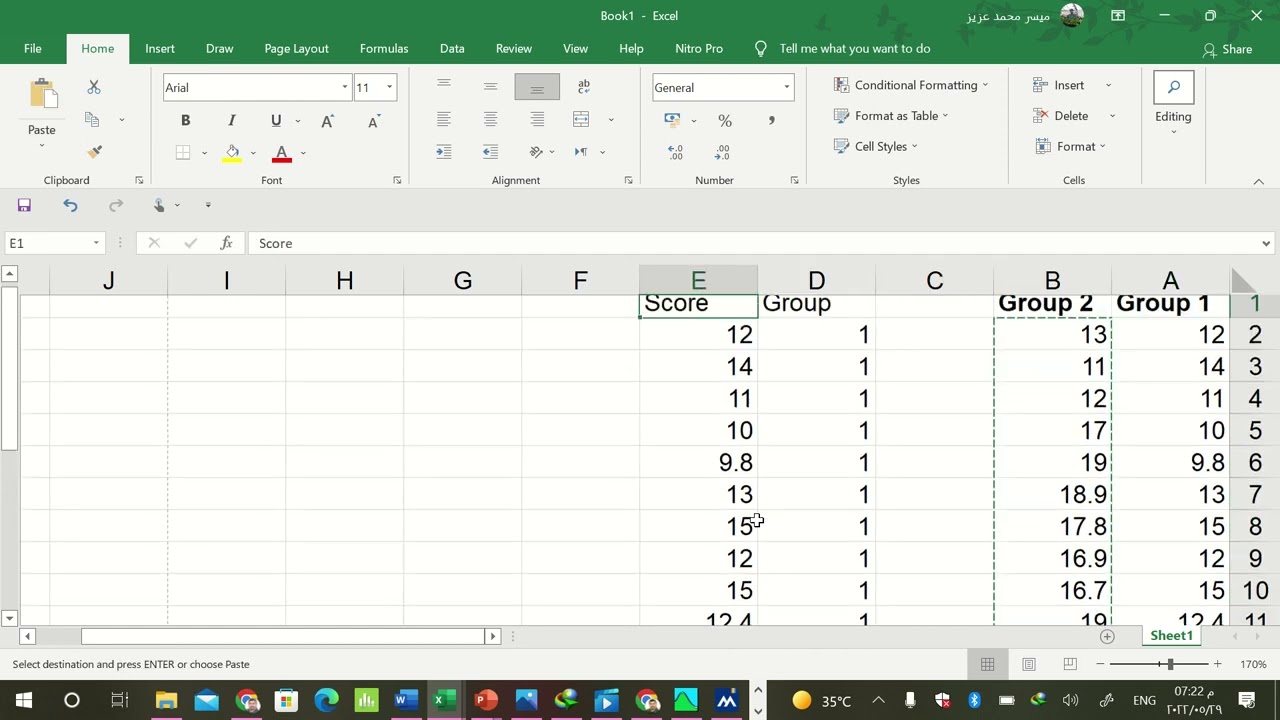The image size is (1280, 720).
Task: Open Cell Styles gallery
Action: pyautogui.click(x=876, y=147)
